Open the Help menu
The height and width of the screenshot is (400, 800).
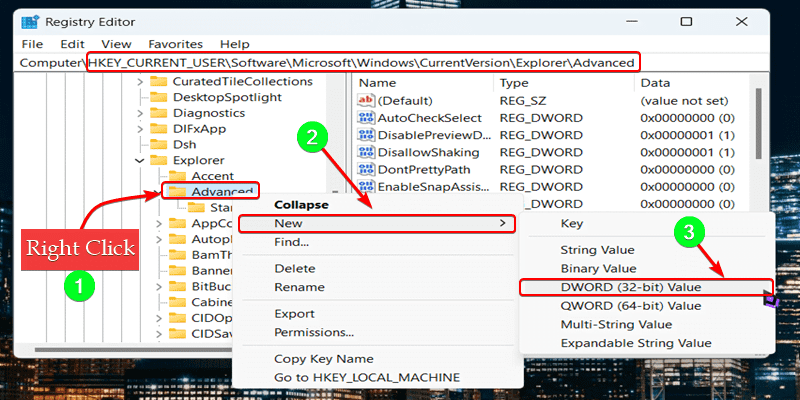point(235,44)
